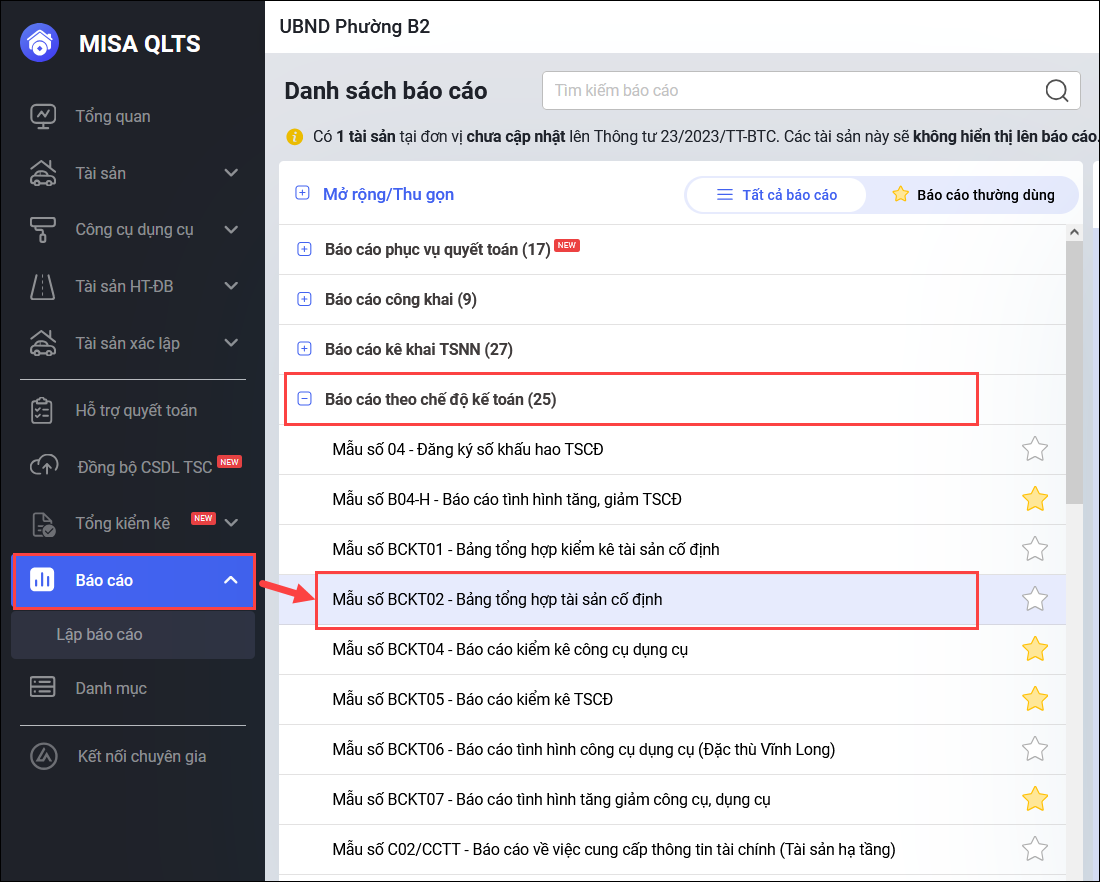Open the Tổng quan menu item
Screen dimensions: 1100x882
[x=133, y=116]
